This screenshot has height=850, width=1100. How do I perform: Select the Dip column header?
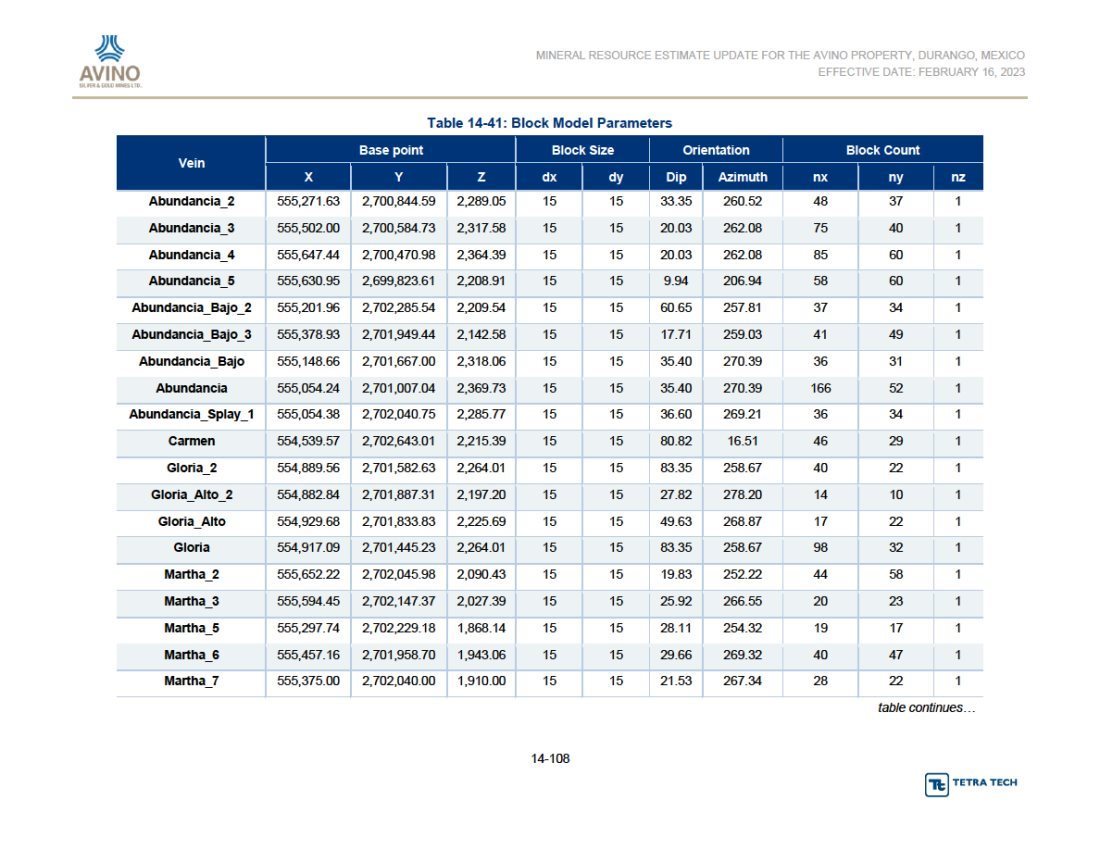tap(676, 177)
